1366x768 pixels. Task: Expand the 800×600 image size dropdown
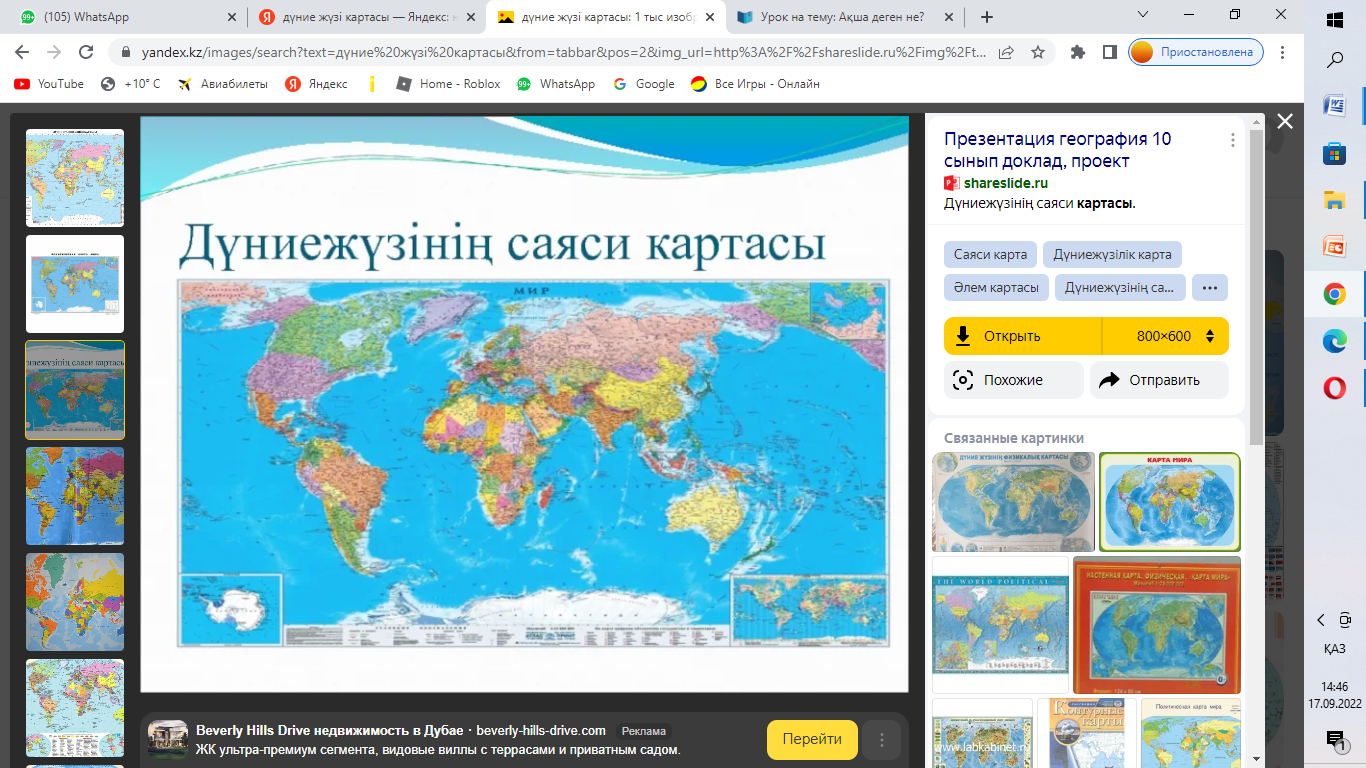[1165, 336]
